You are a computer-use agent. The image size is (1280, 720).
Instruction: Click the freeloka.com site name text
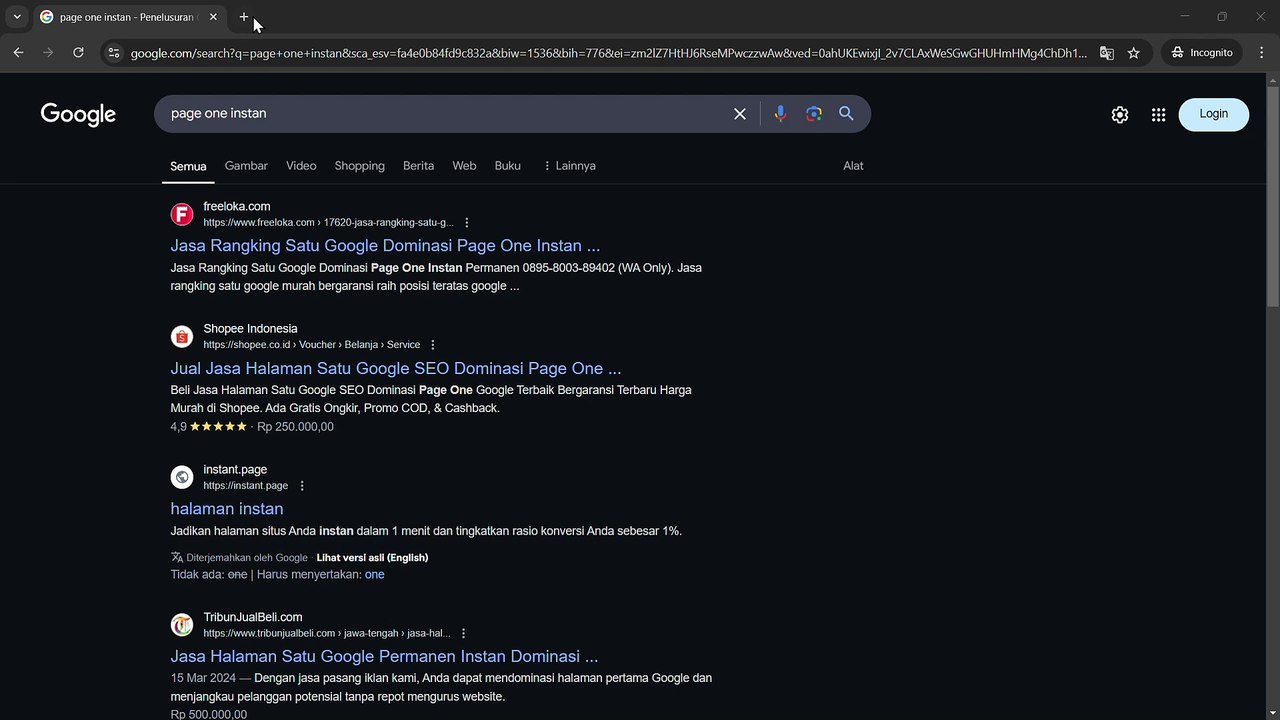pos(237,207)
